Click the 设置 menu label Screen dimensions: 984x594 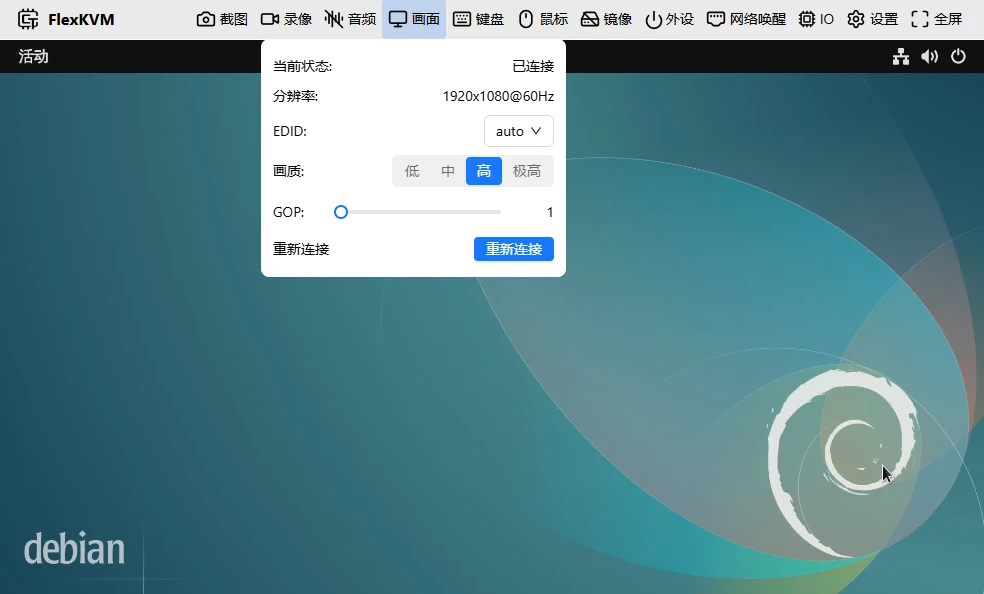(884, 19)
